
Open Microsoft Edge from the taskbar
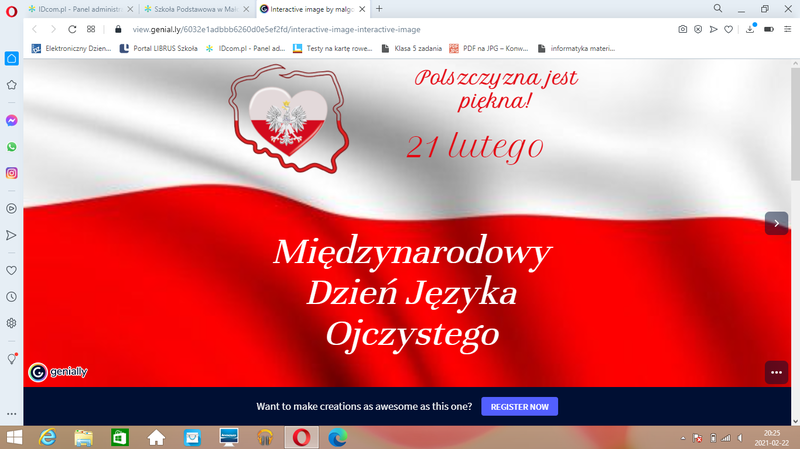point(336,437)
